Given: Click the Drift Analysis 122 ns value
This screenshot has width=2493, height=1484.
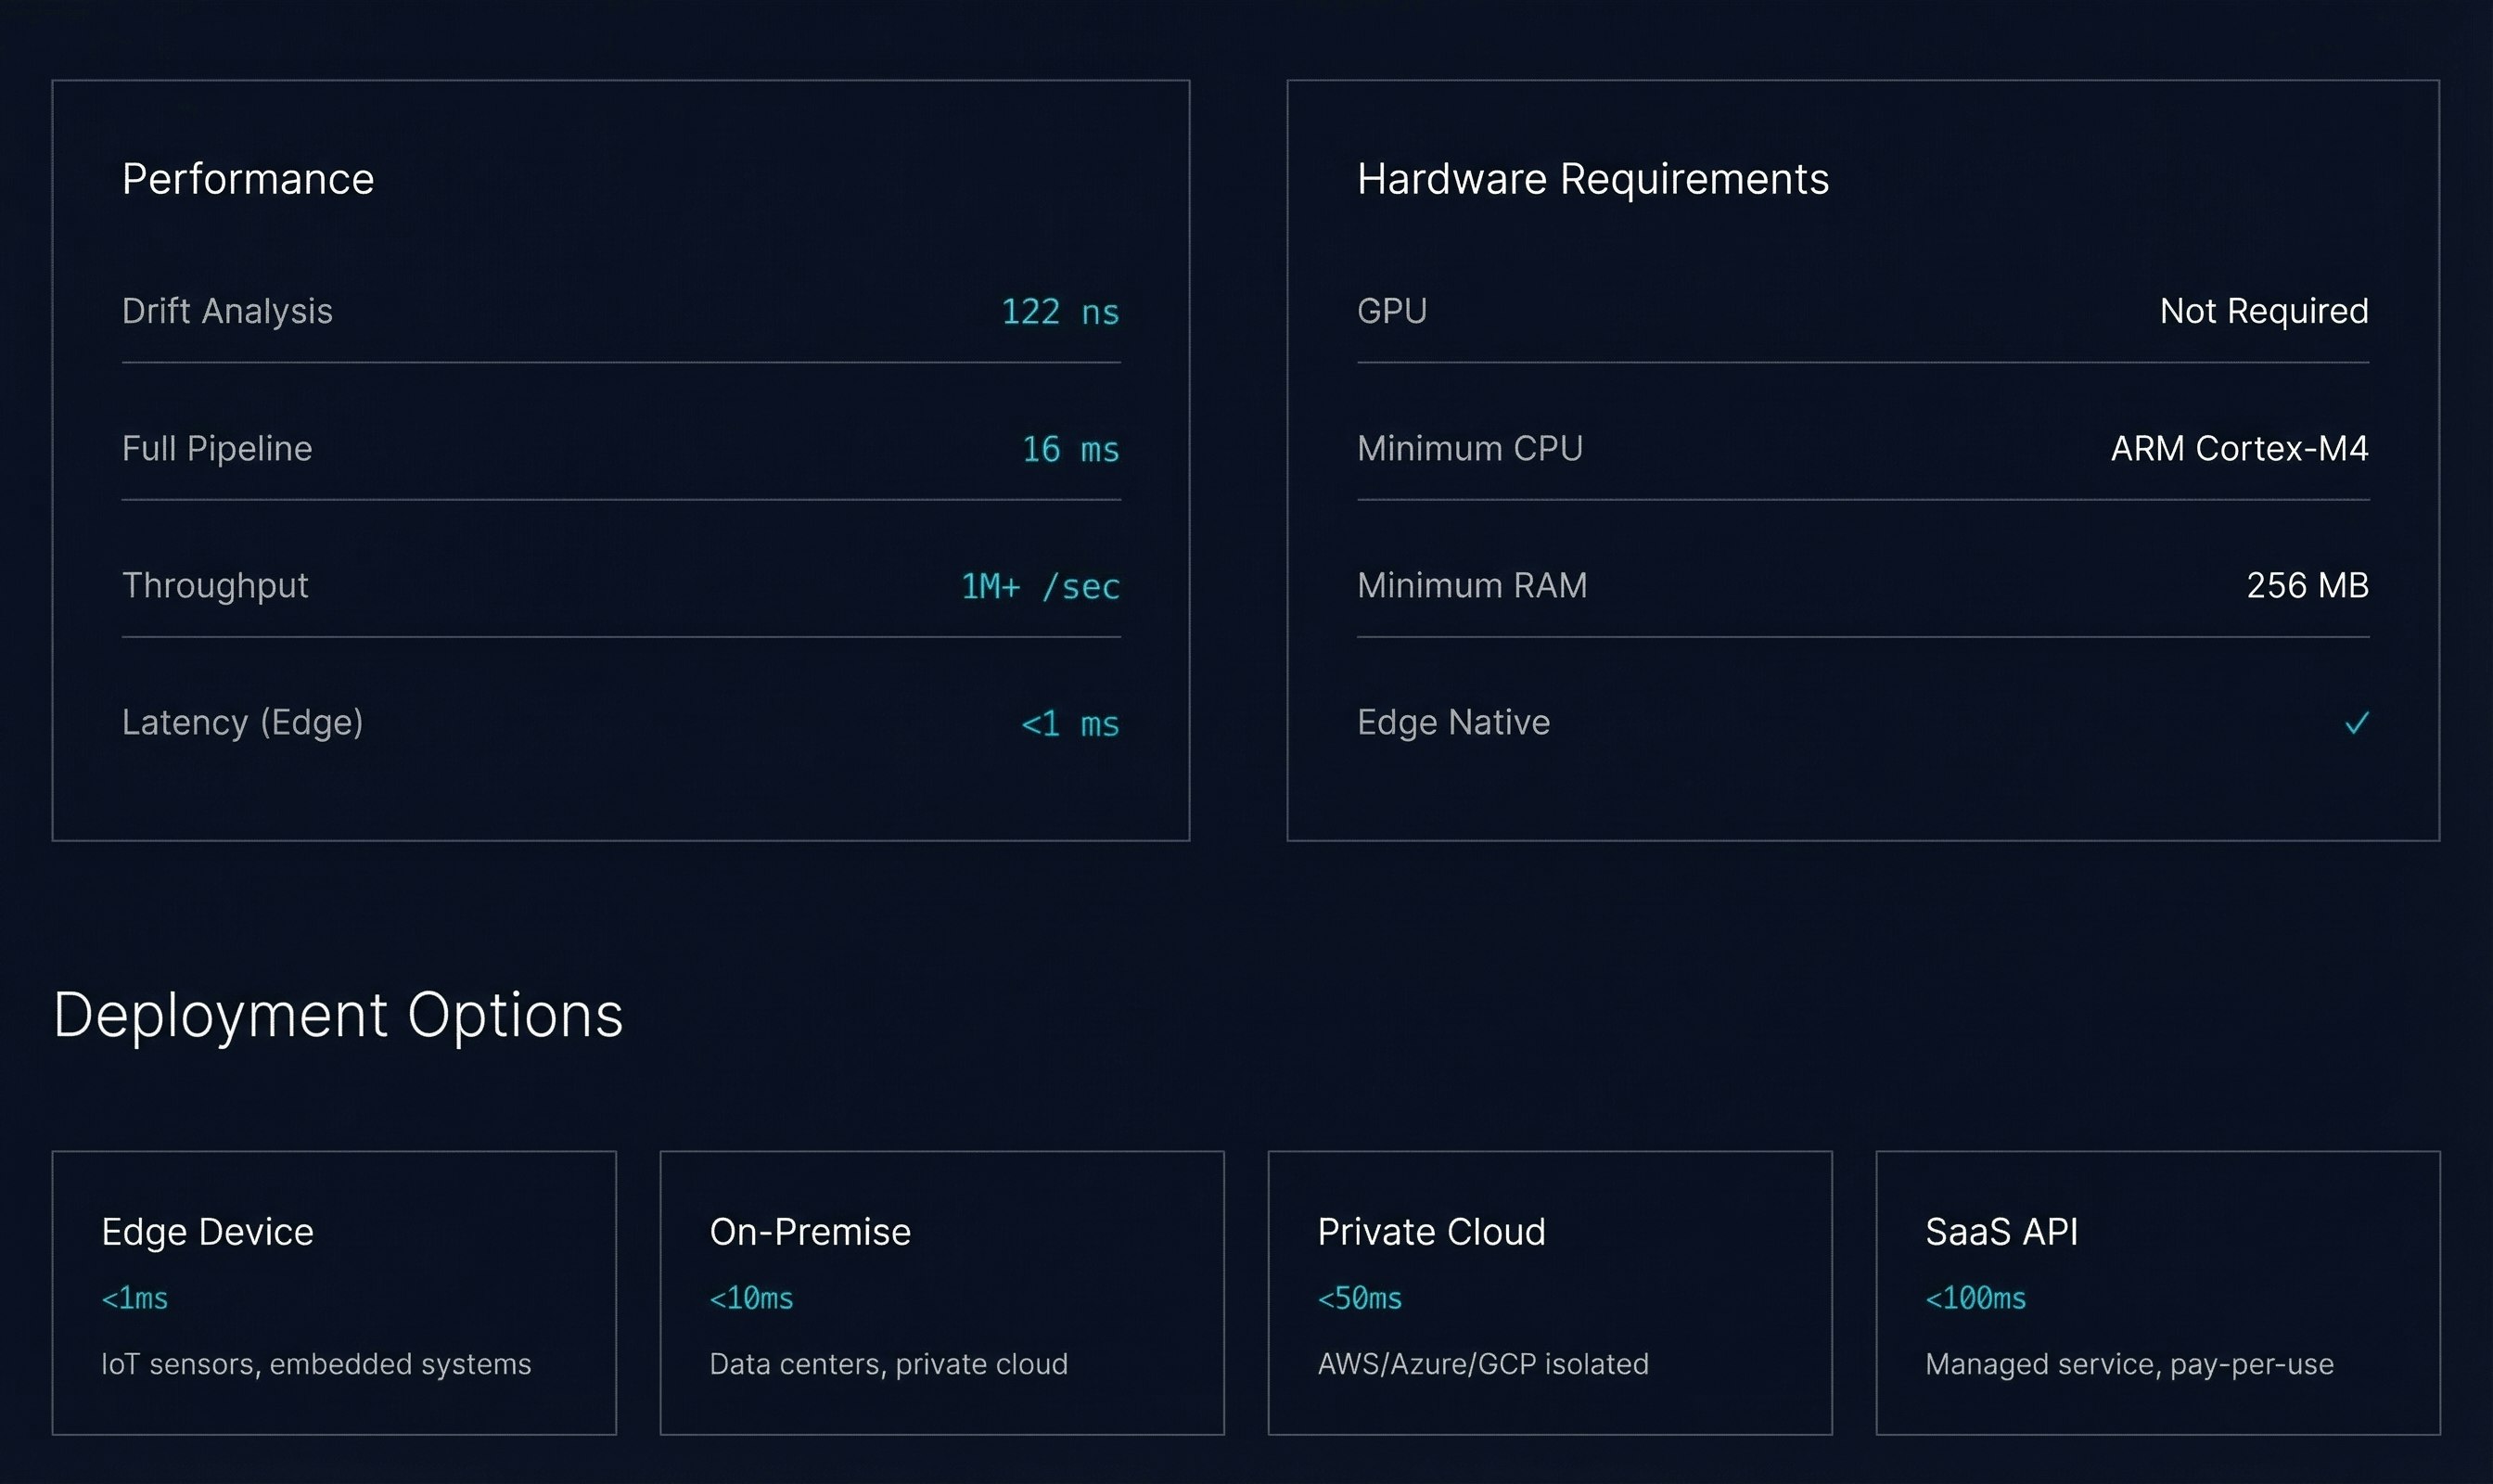Looking at the screenshot, I should (1059, 312).
